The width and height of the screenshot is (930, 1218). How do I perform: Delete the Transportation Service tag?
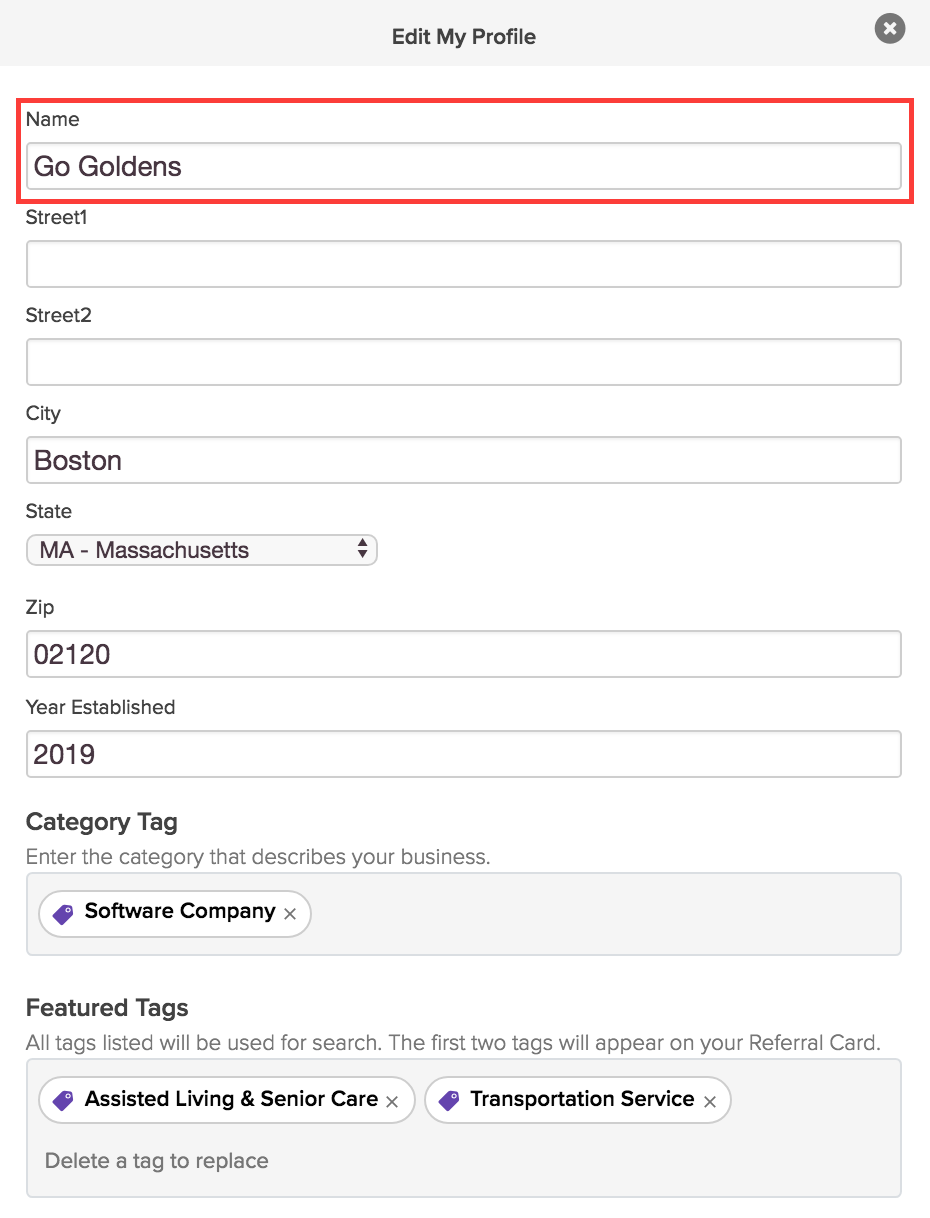(x=709, y=1101)
